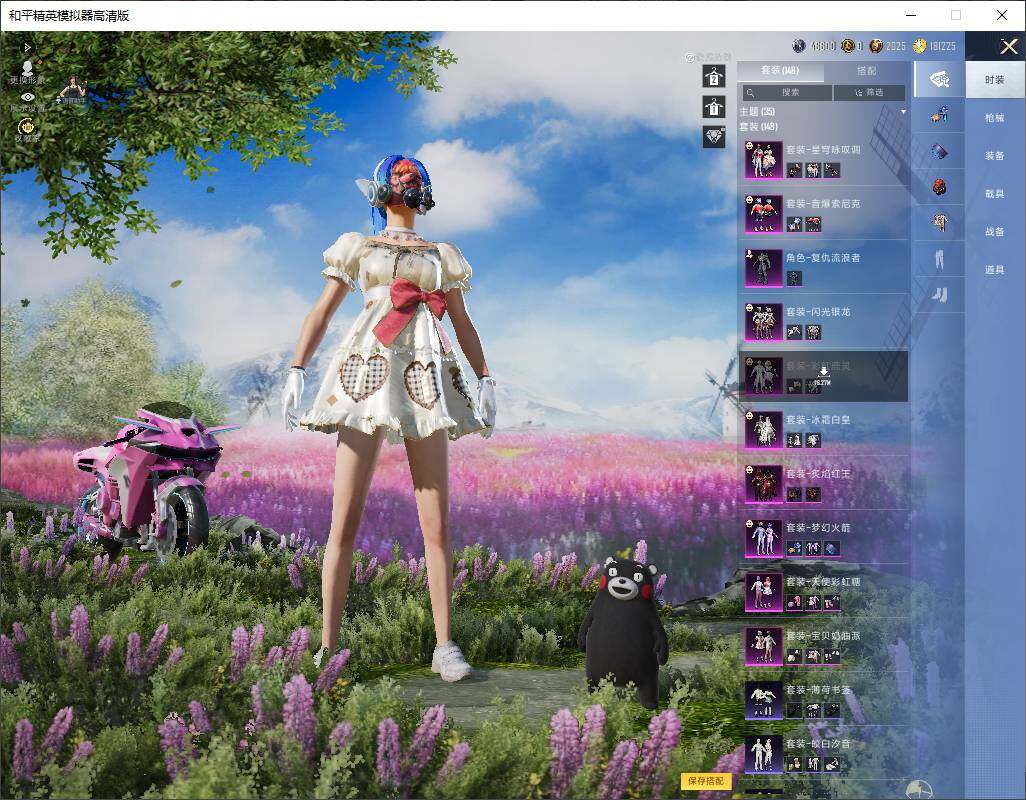This screenshot has width=1026, height=800.
Task: Select the 套装-梦幻火箭 outfit thumbnail
Action: point(764,538)
